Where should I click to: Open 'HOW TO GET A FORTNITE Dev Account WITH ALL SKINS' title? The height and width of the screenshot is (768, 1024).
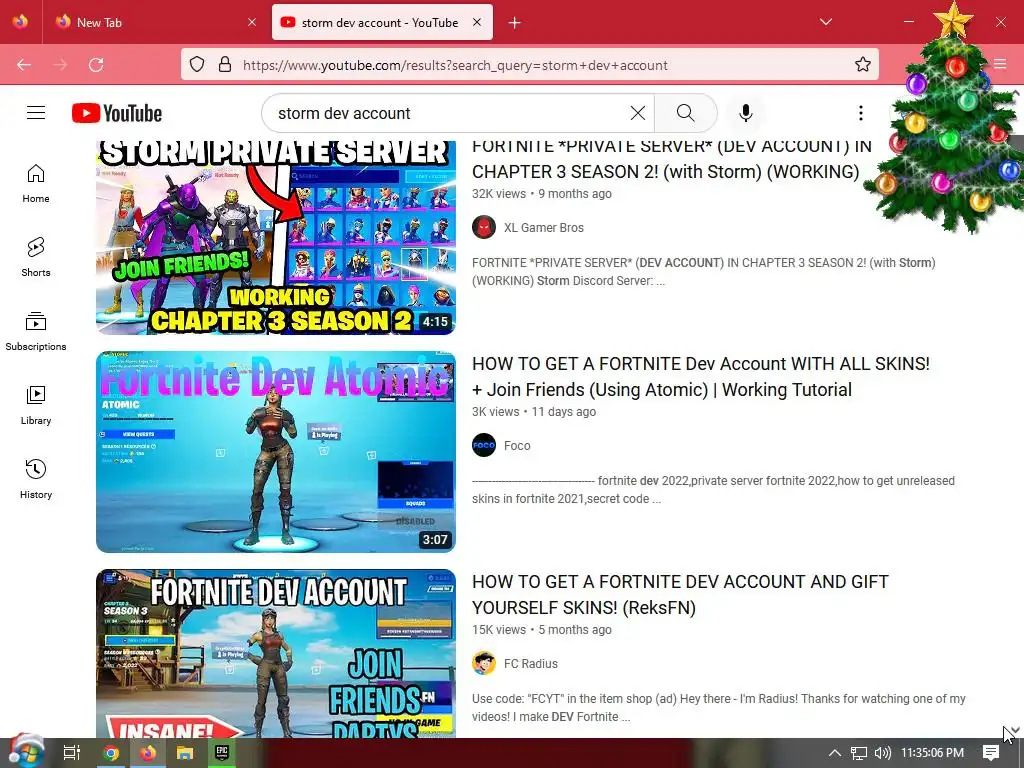(701, 377)
